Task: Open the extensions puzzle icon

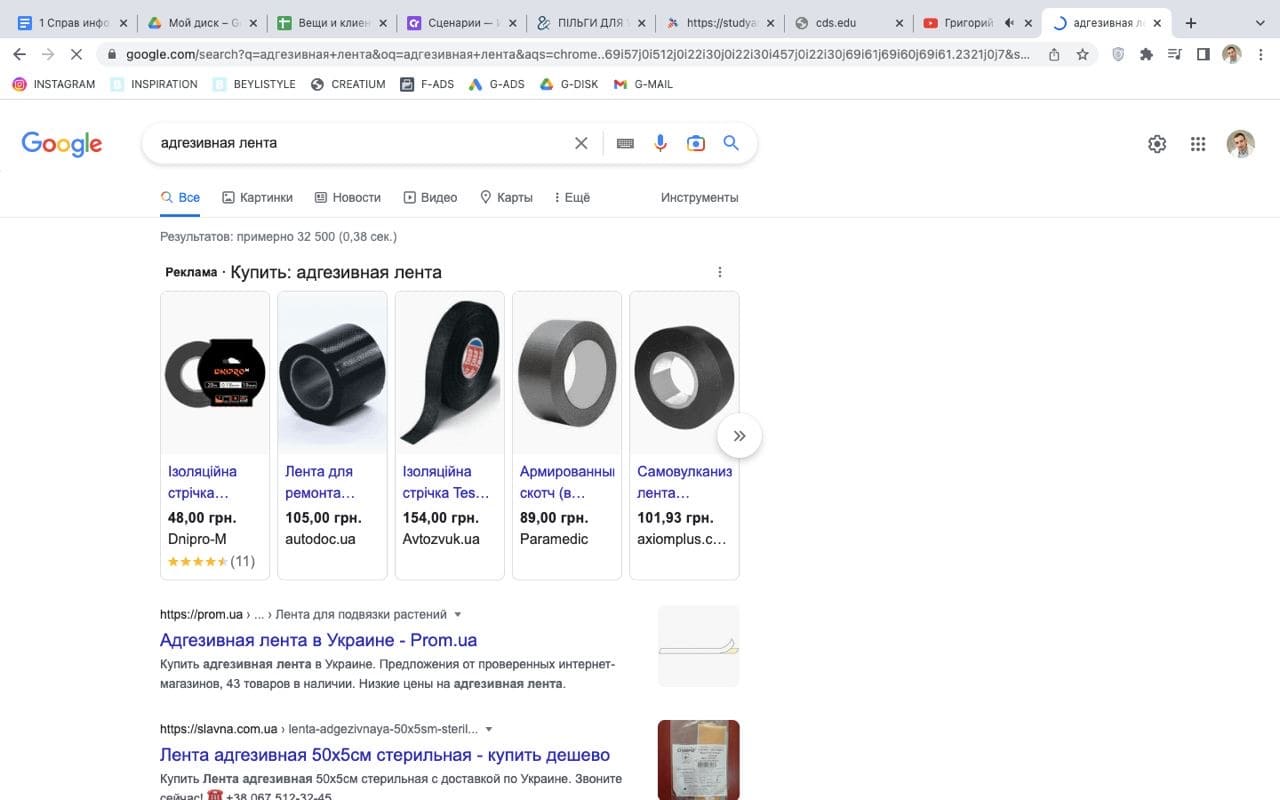Action: tap(1147, 54)
